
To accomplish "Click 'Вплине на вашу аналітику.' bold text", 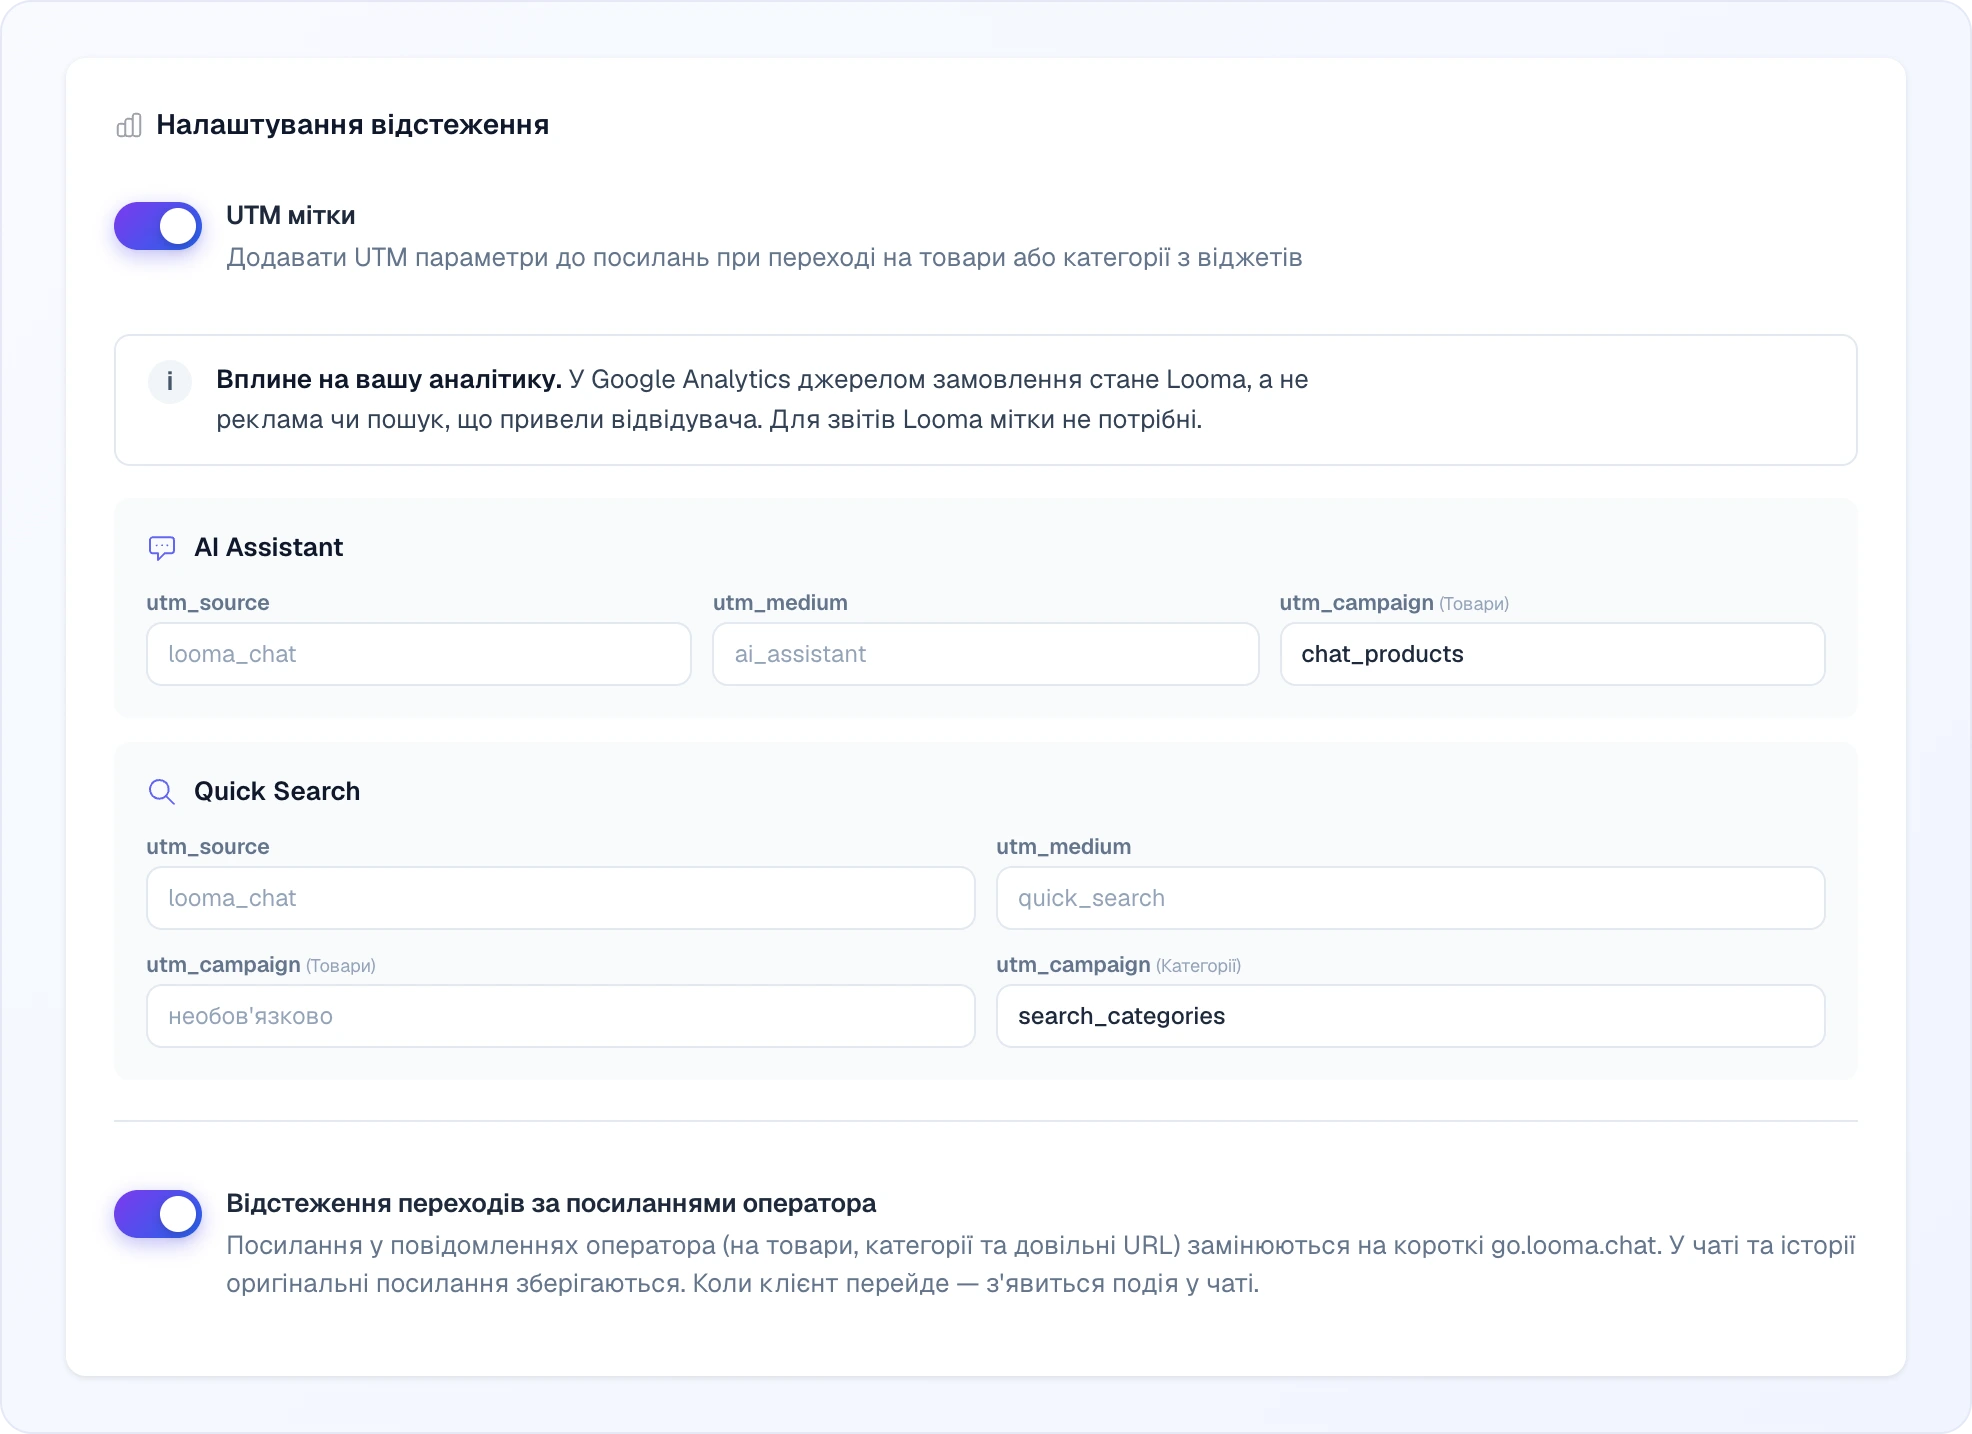I will (x=389, y=379).
